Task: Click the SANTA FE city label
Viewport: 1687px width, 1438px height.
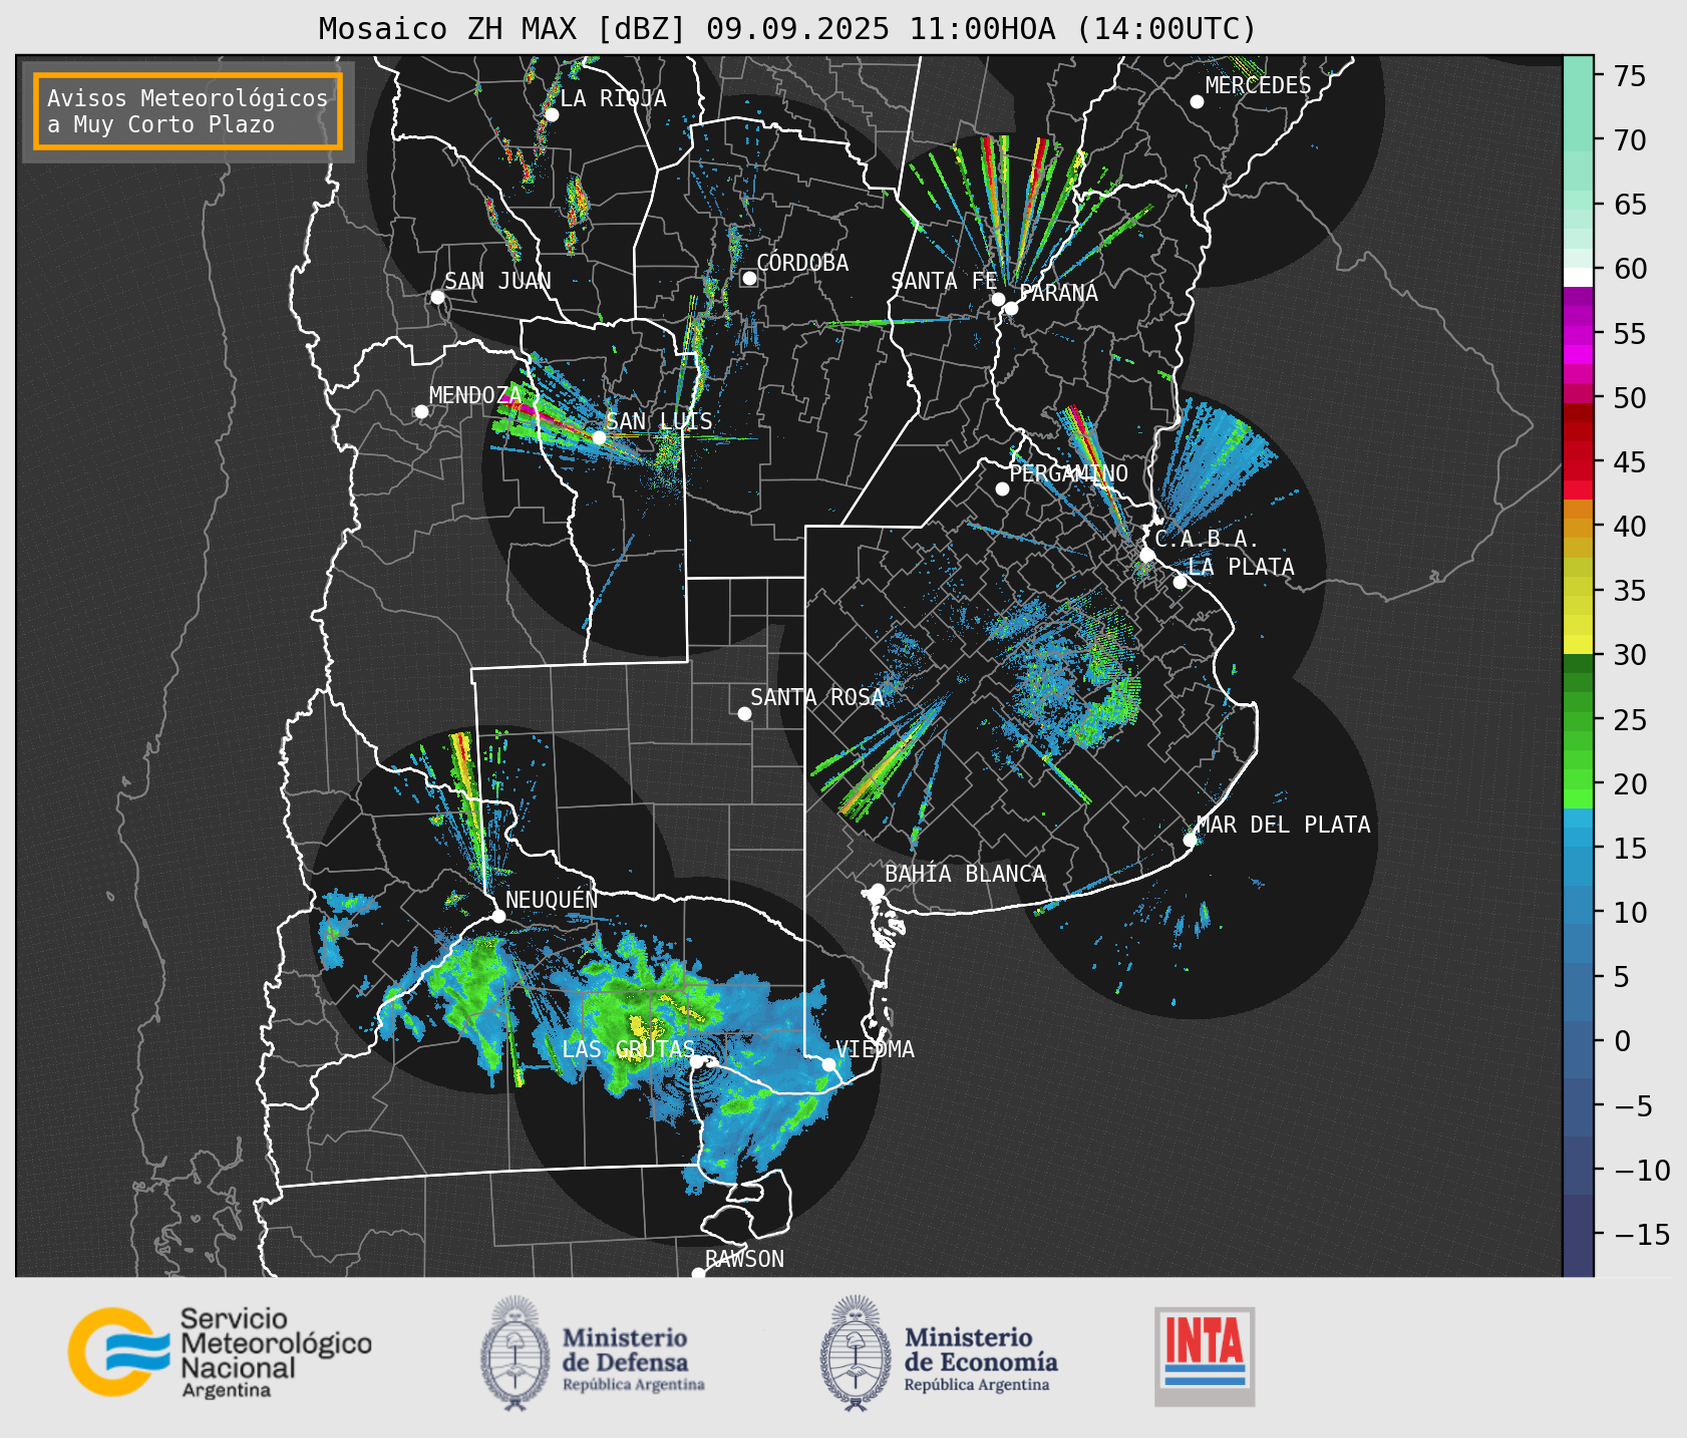Action: pos(944,281)
